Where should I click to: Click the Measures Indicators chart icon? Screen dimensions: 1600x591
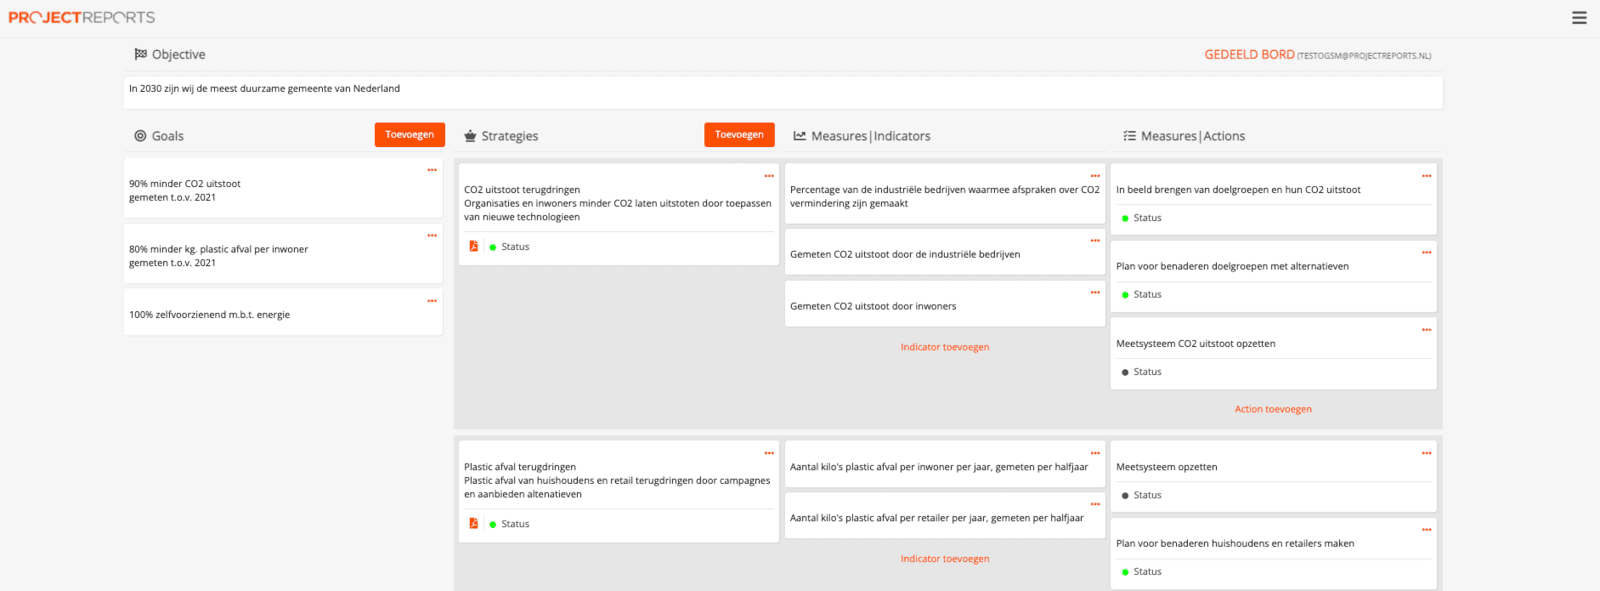pos(800,136)
